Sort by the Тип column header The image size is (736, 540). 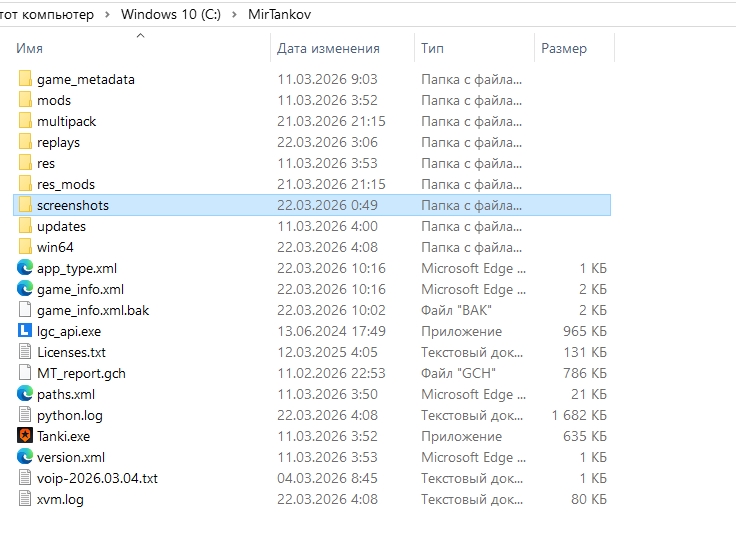point(432,48)
